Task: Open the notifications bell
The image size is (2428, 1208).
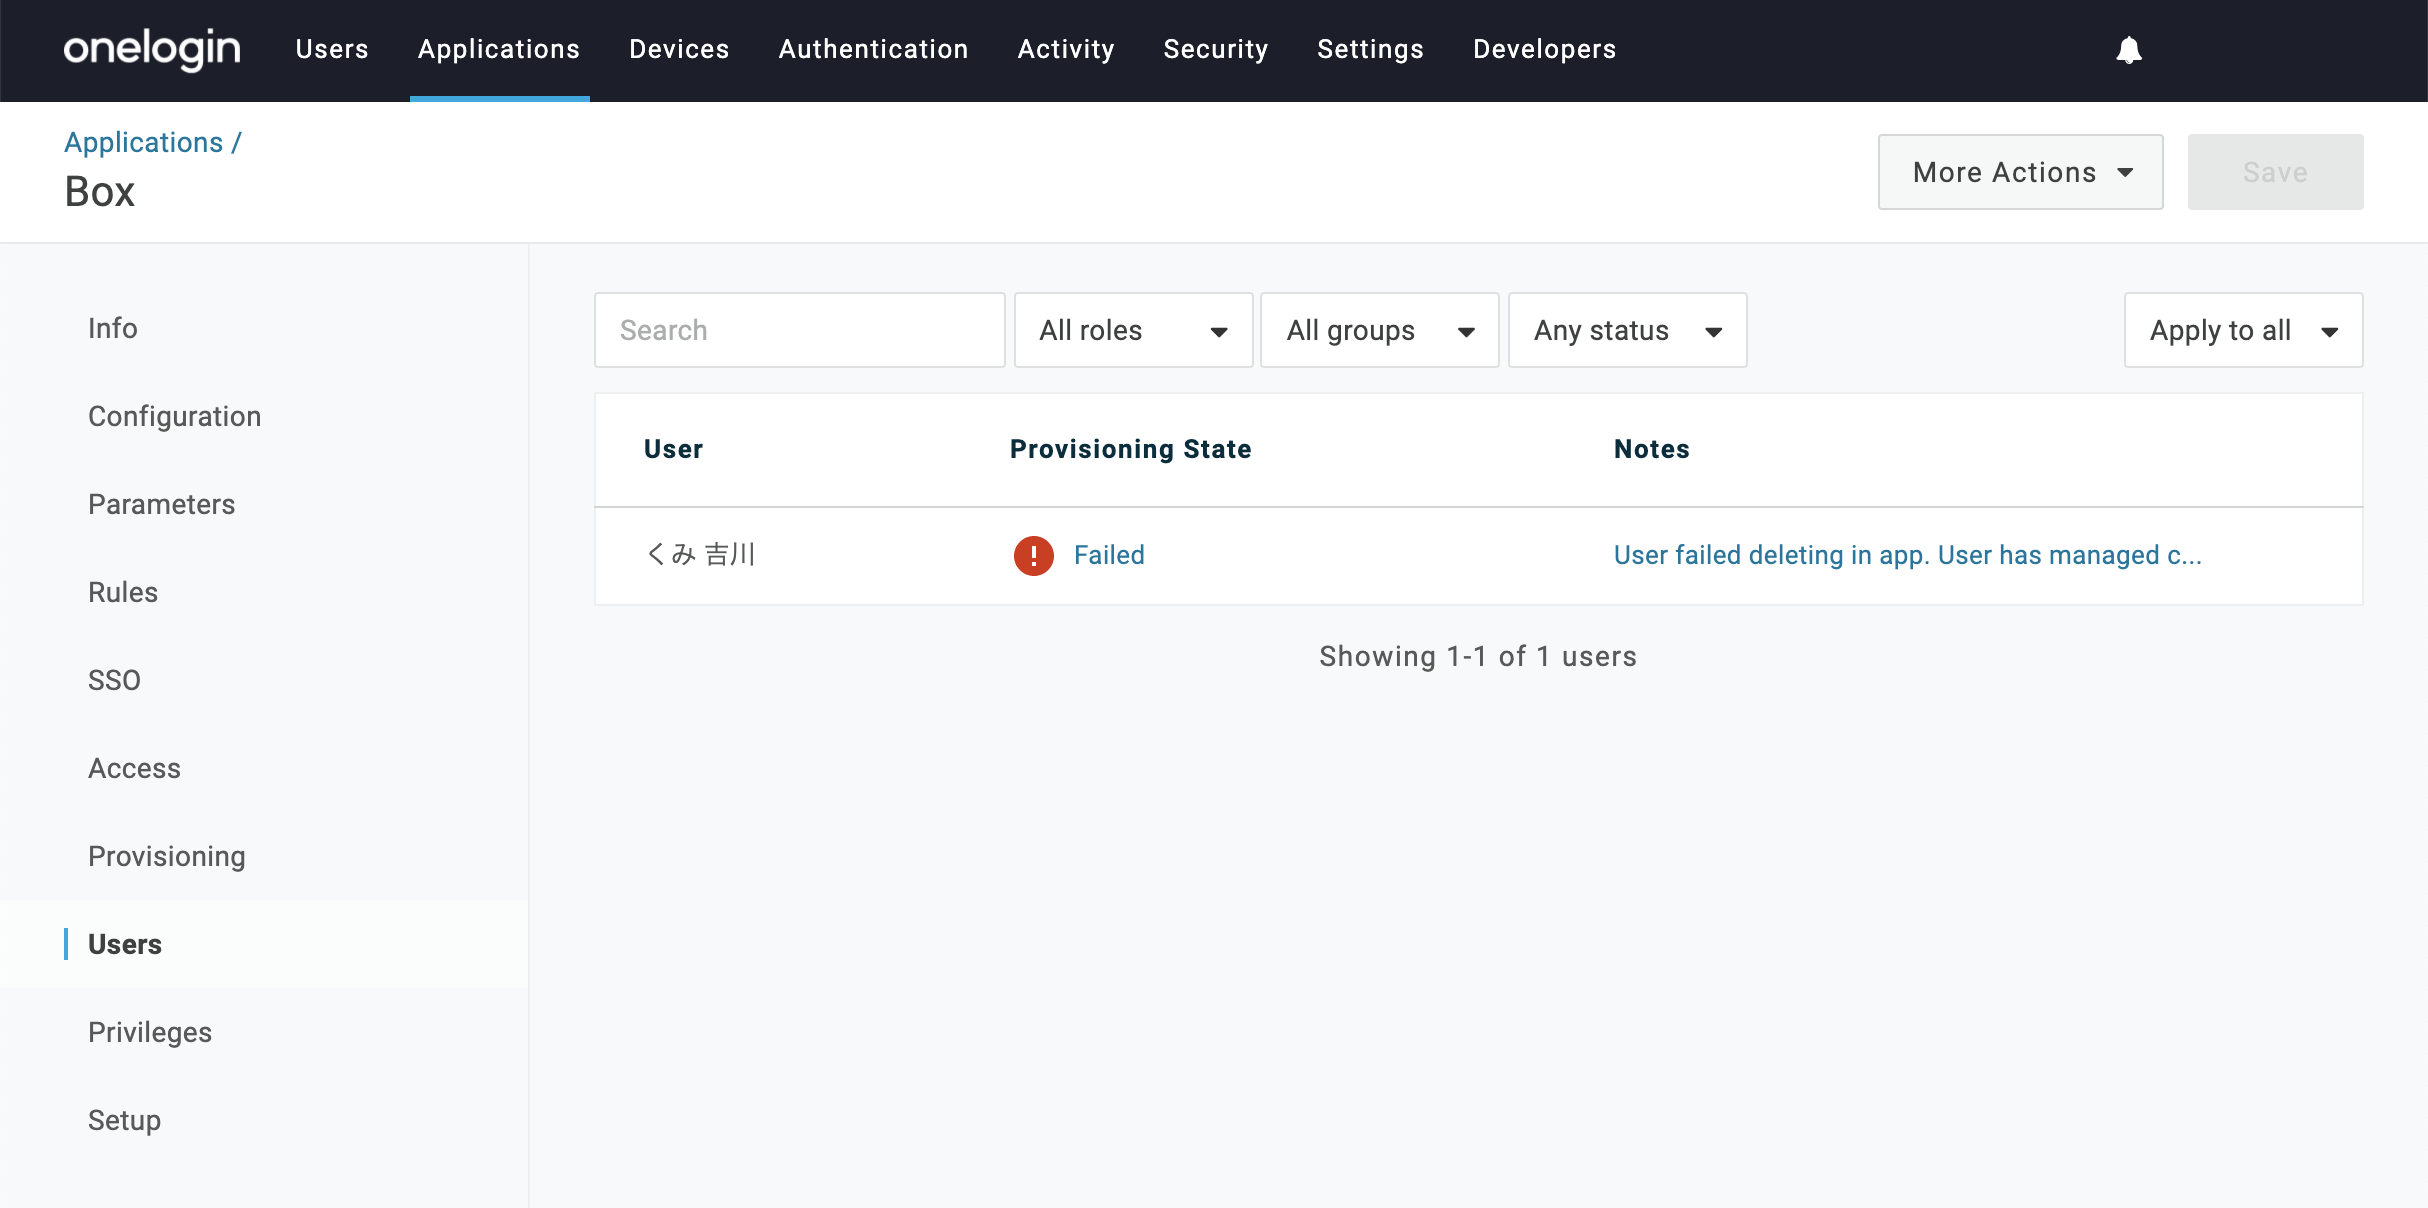Action: (x=2129, y=50)
